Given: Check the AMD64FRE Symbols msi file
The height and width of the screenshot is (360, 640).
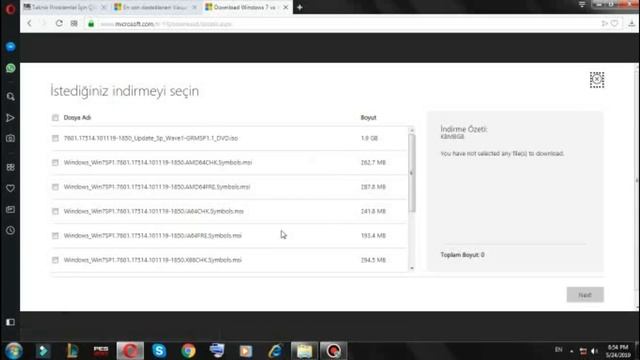Looking at the screenshot, I should point(55,187).
